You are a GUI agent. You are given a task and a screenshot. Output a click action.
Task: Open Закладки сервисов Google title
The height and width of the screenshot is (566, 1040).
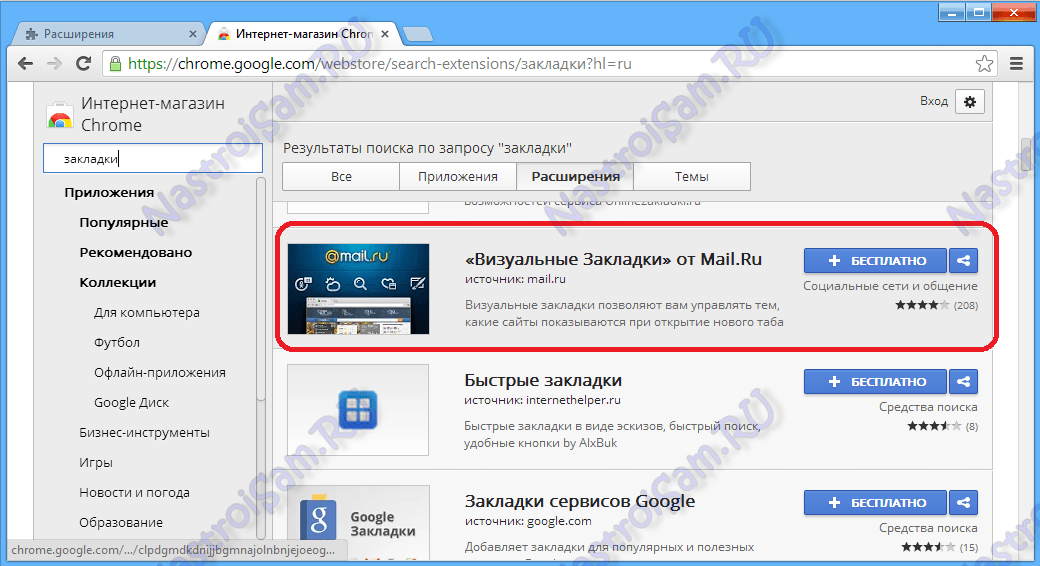[x=580, y=501]
